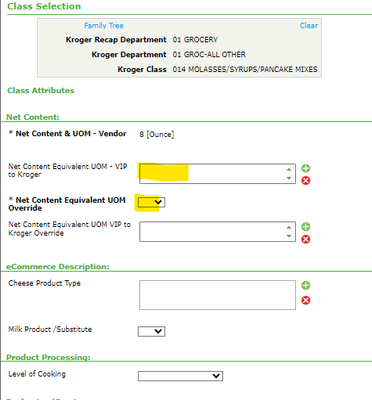The height and width of the screenshot is (400, 372).
Task: Select the 'Net Content & UOM - Vendor' label
Action: pyautogui.click(x=71, y=134)
